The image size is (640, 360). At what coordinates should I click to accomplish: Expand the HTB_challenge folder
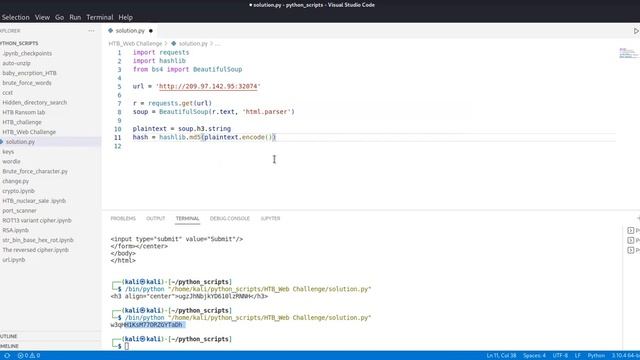pos(22,122)
